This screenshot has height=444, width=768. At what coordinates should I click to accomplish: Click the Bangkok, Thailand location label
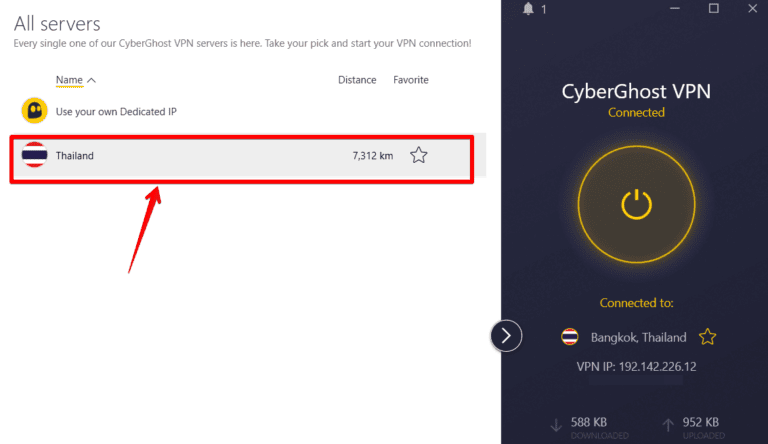[x=638, y=337]
